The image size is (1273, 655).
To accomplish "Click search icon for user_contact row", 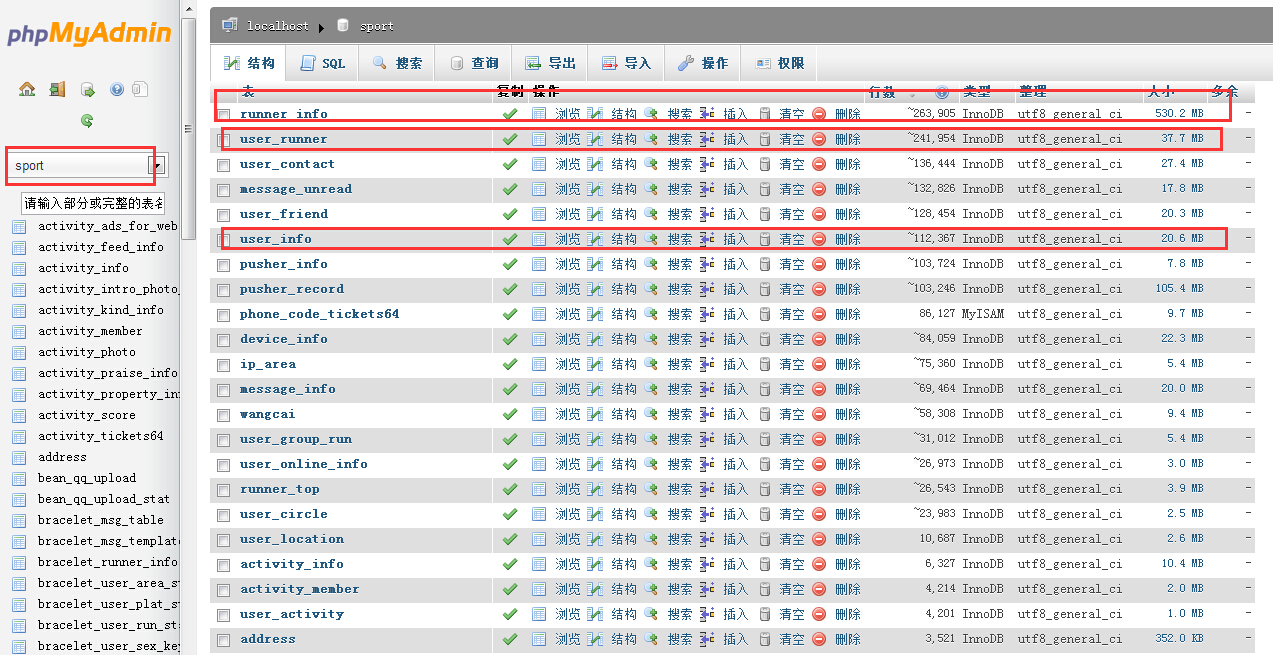I will point(652,164).
